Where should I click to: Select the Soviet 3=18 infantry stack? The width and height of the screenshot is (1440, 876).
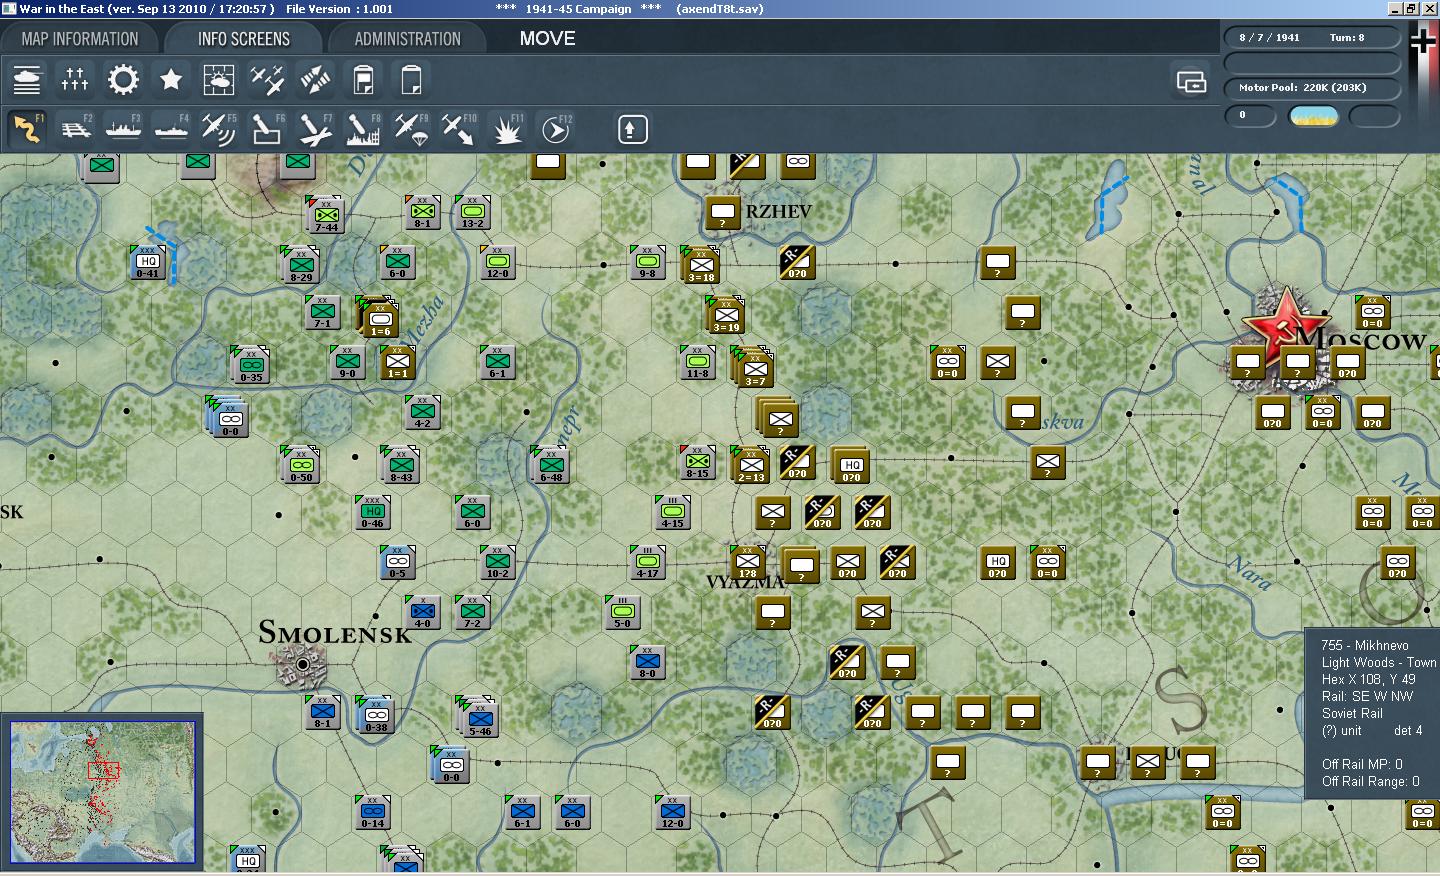(x=700, y=264)
